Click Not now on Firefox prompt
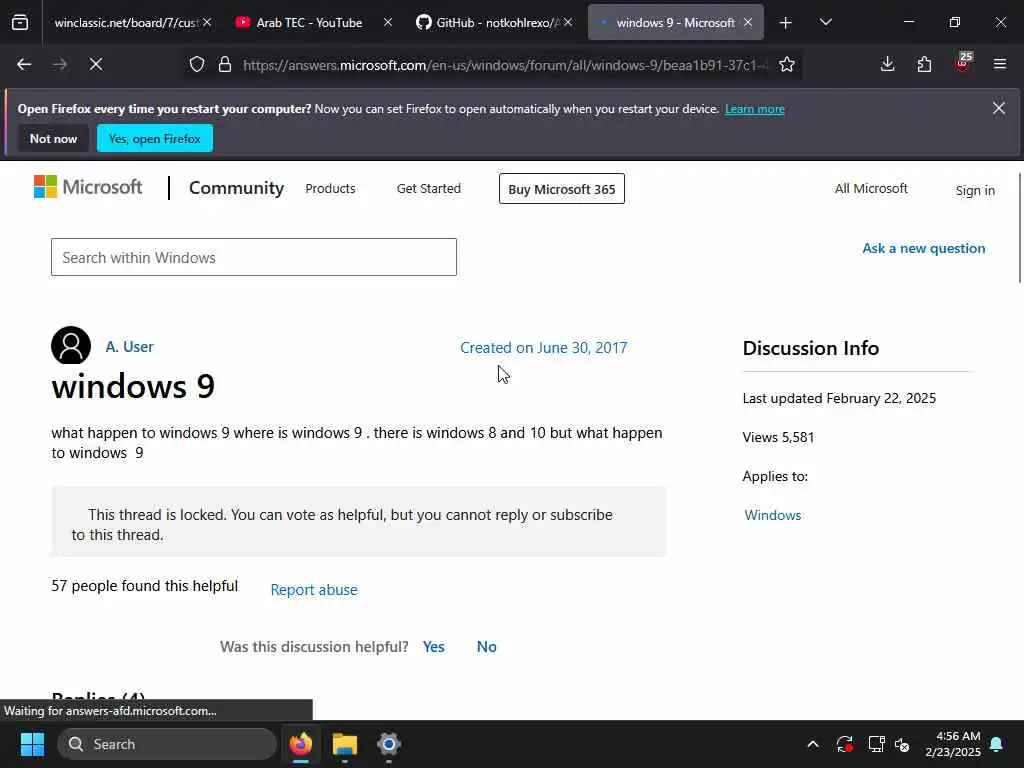Viewport: 1024px width, 768px height. tap(54, 139)
